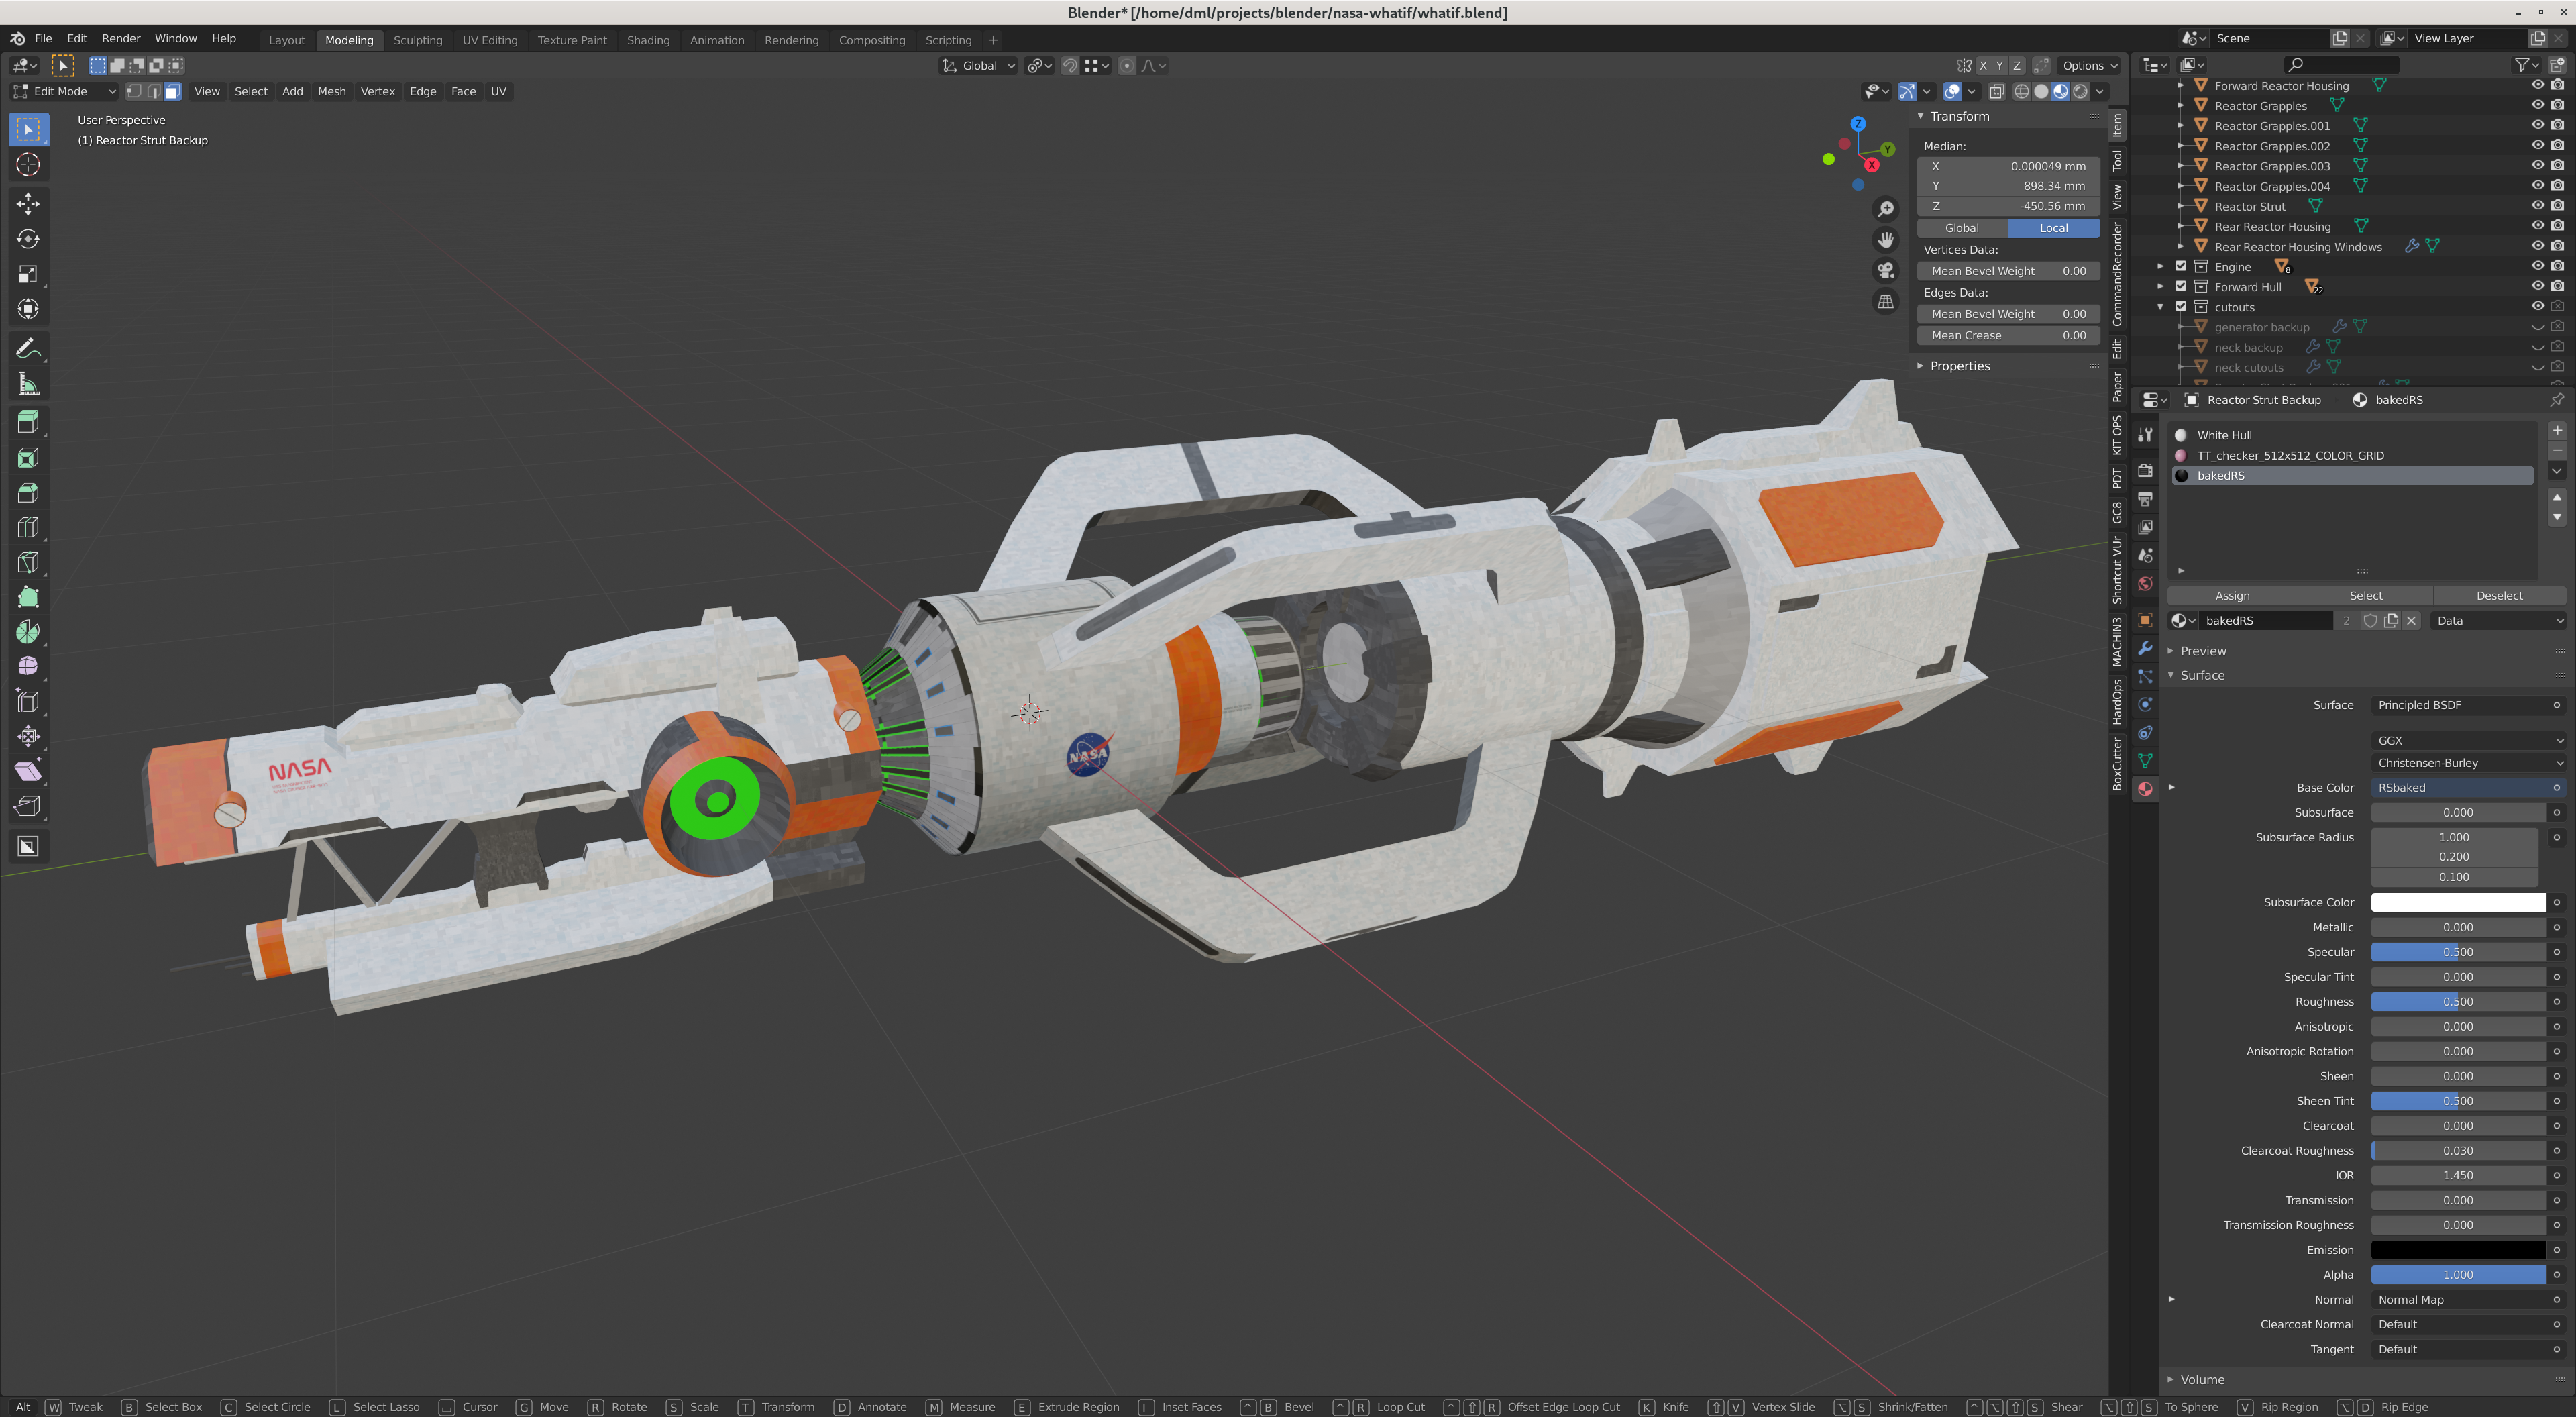Open the File menu

click(43, 38)
